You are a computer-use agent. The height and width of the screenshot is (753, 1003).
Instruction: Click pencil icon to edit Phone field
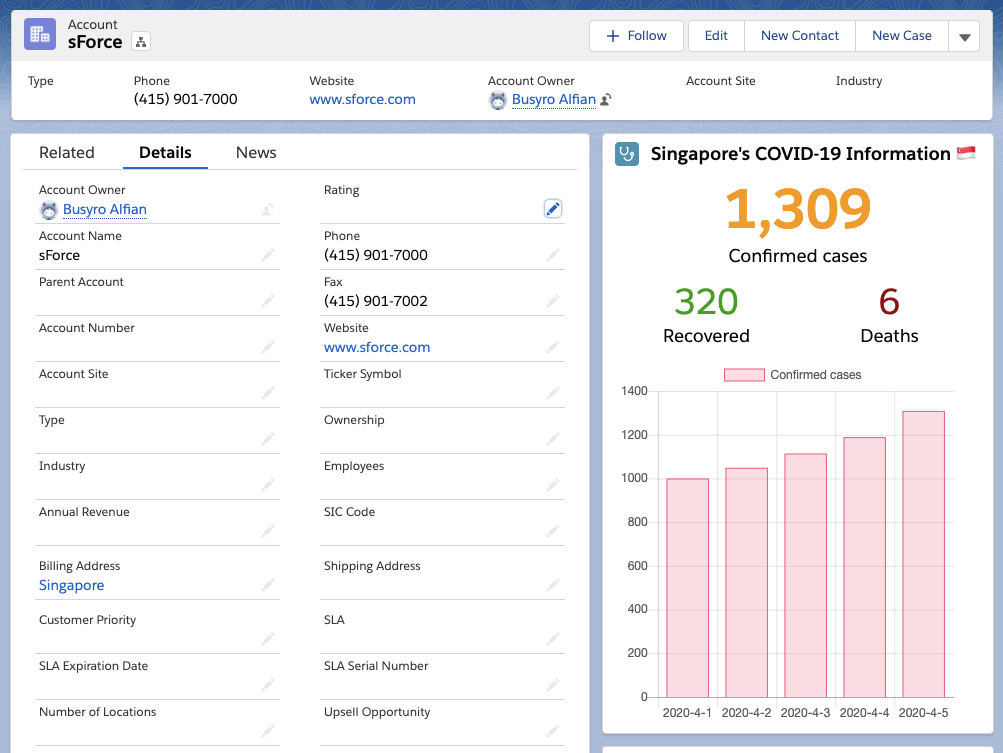pyautogui.click(x=553, y=255)
